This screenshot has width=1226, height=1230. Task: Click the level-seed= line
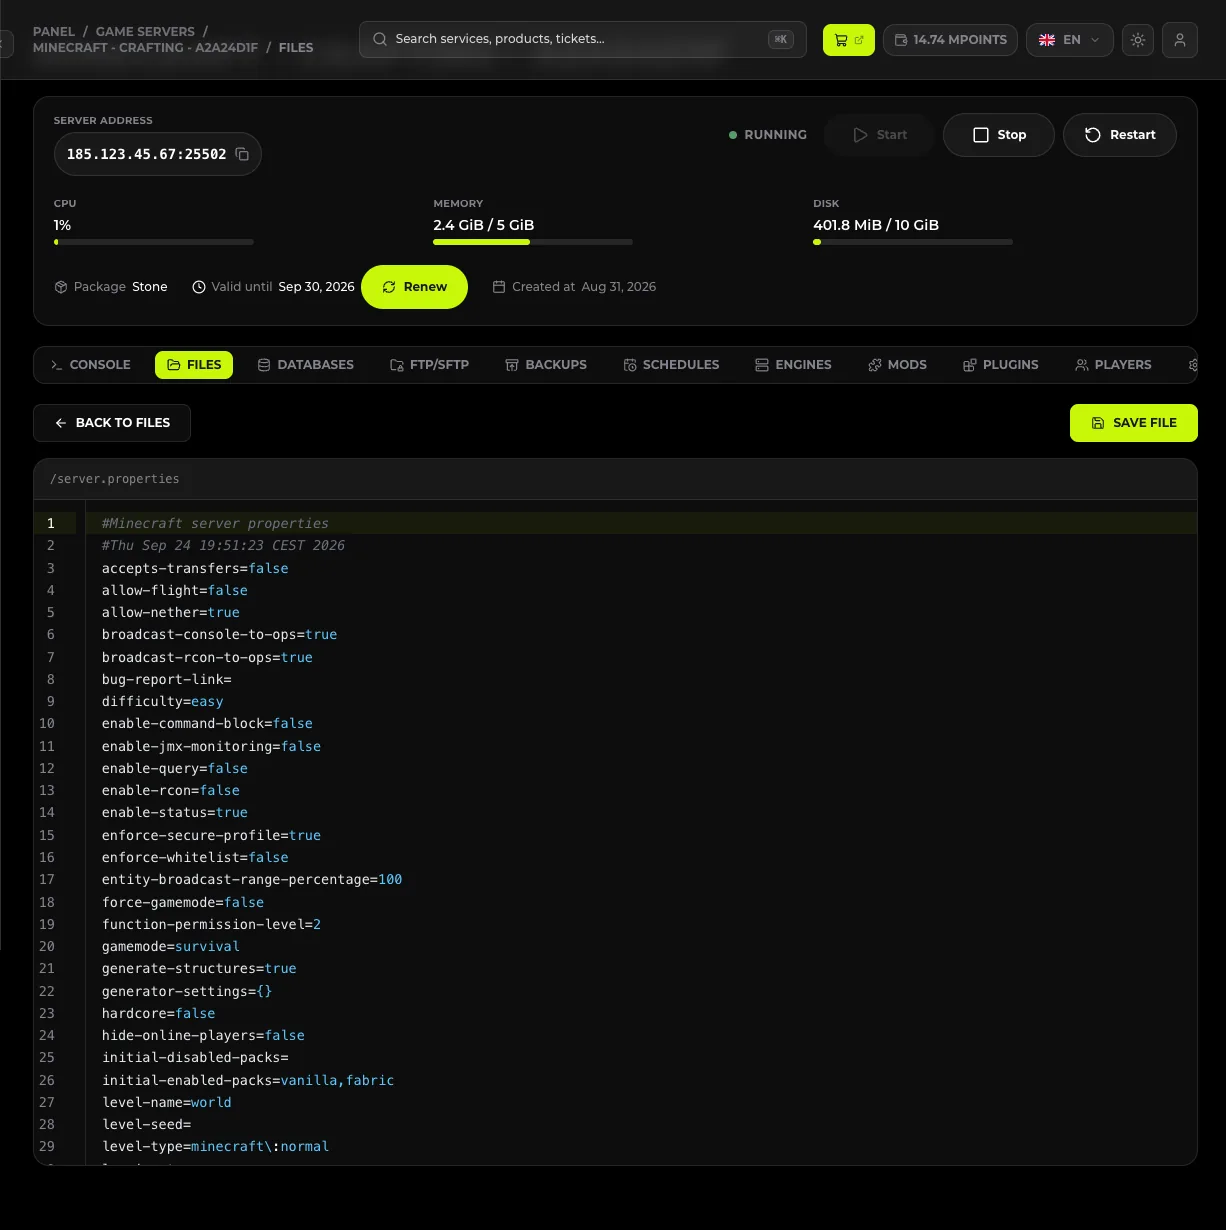pyautogui.click(x=147, y=1124)
